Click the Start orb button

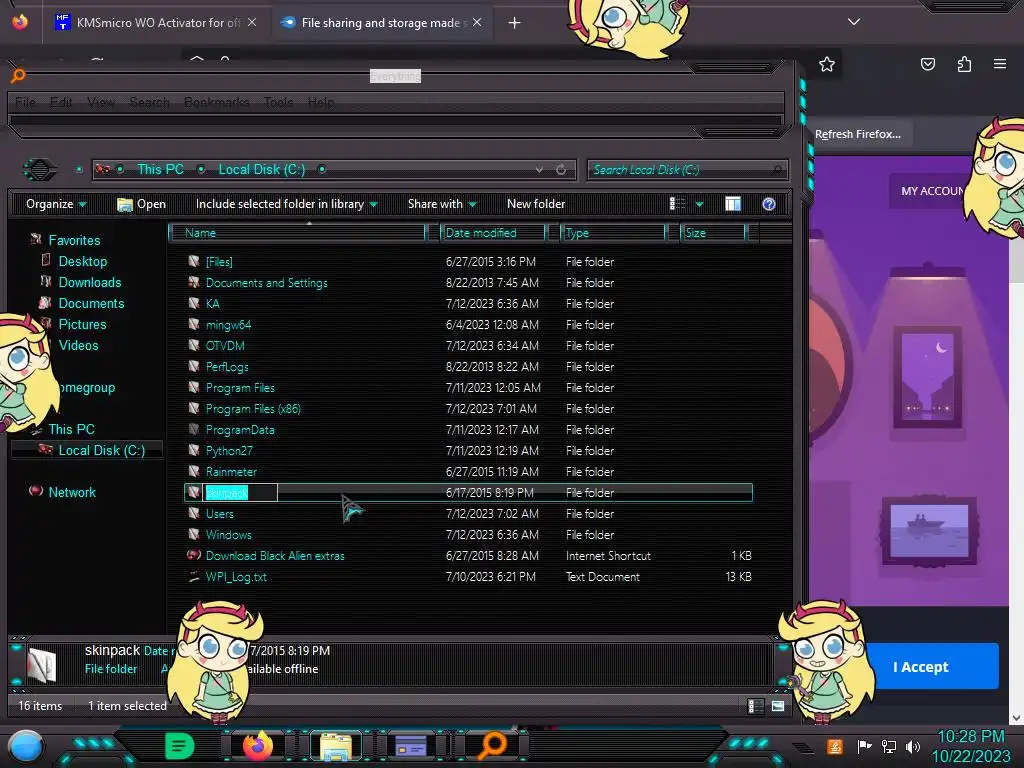[x=25, y=746]
